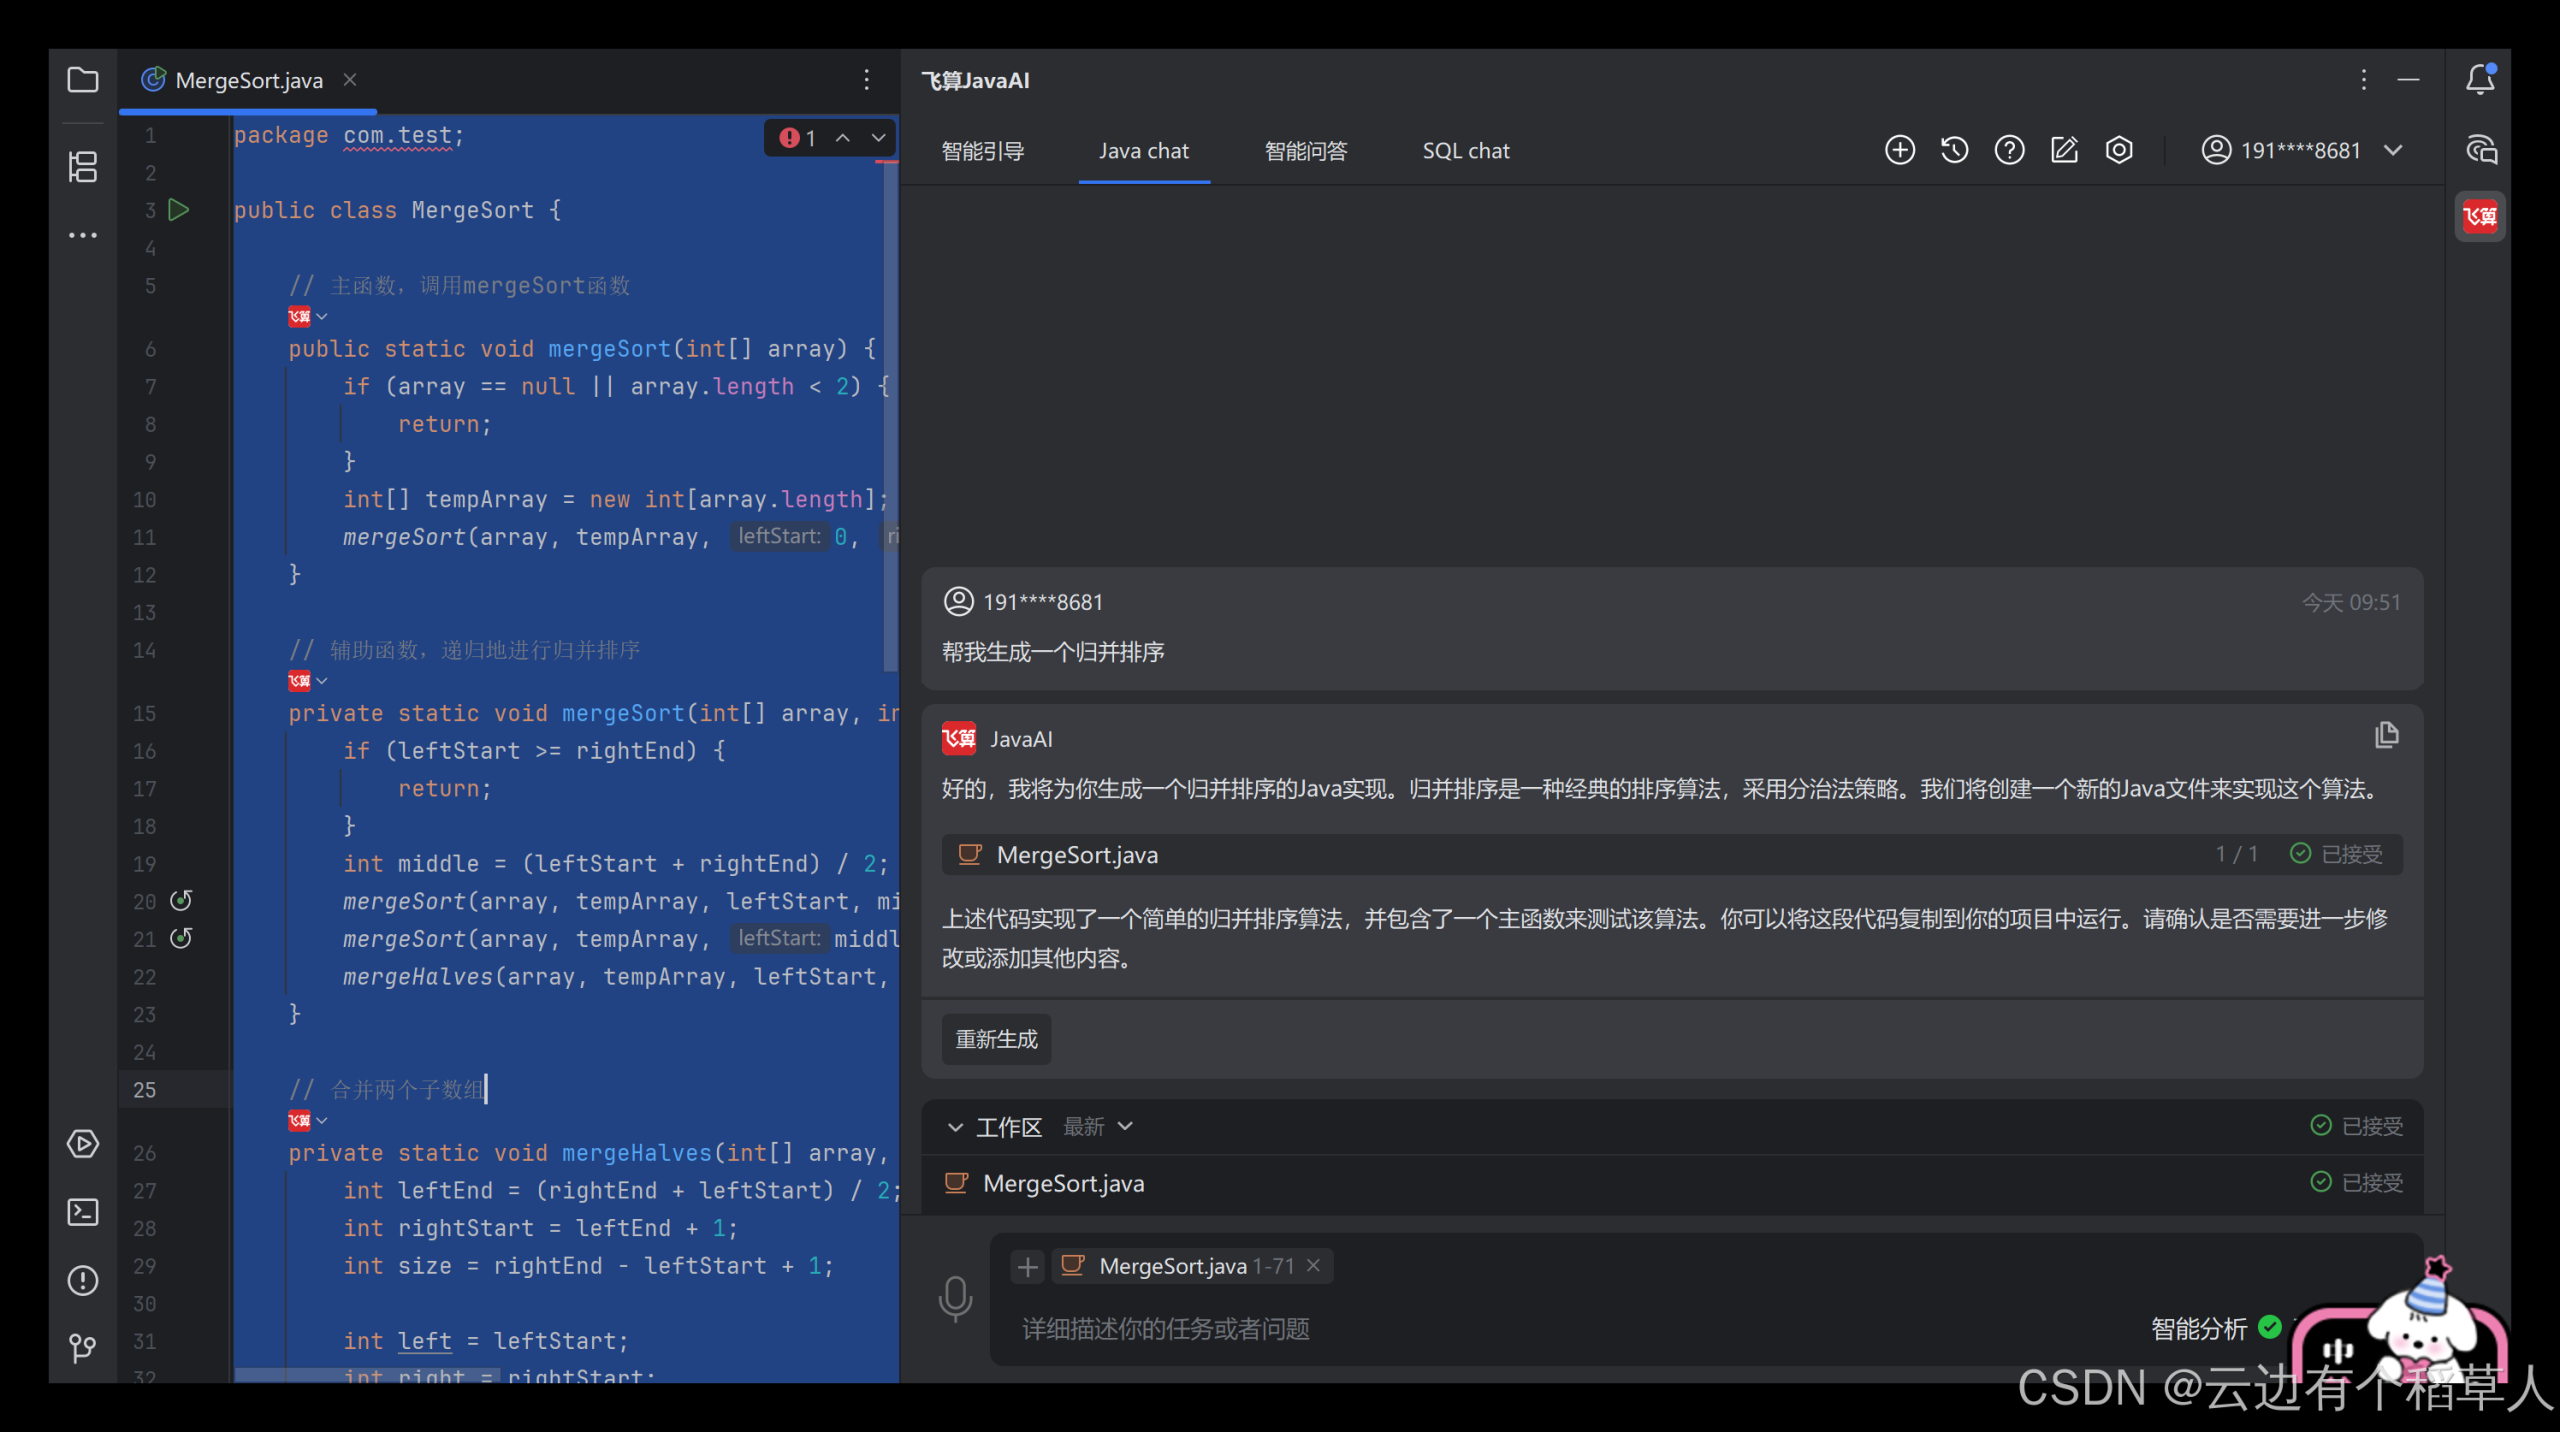Image resolution: width=2560 pixels, height=1432 pixels.
Task: Click 已接受 status beside workspace MergeSort.java
Action: 2355,1183
